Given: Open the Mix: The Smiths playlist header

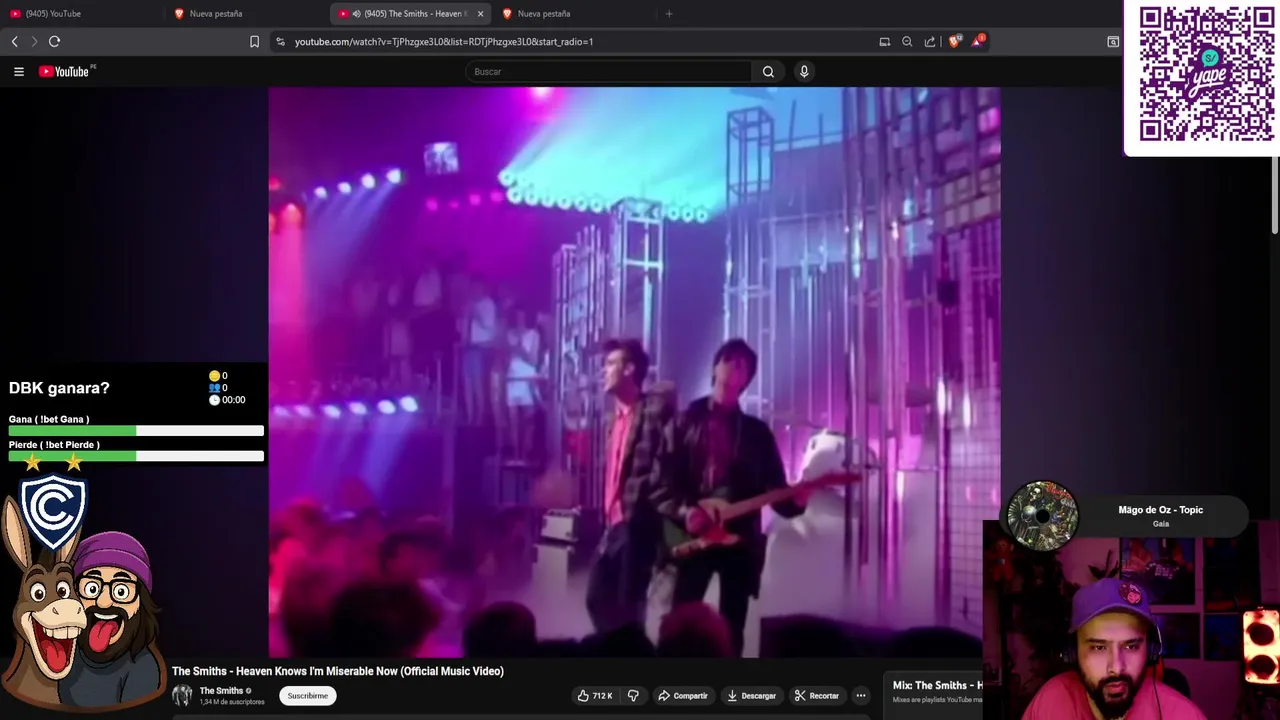Looking at the screenshot, I should point(937,685).
